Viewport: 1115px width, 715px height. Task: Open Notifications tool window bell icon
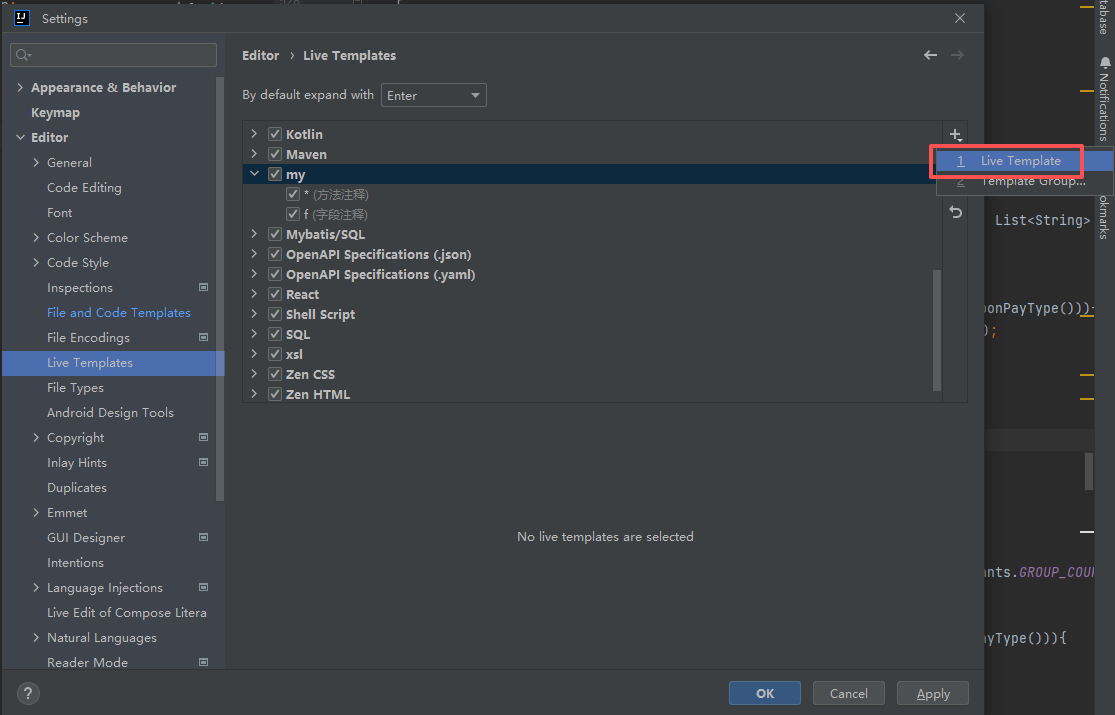(1104, 63)
